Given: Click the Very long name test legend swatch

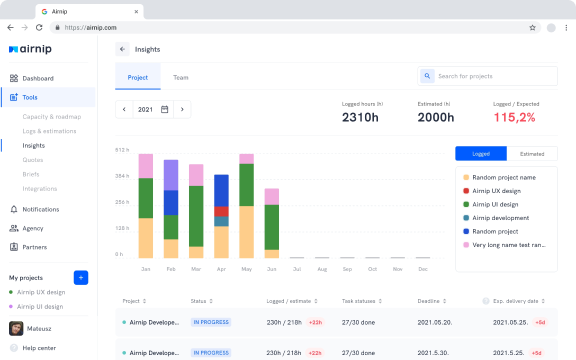Looking at the screenshot, I should pos(466,245).
